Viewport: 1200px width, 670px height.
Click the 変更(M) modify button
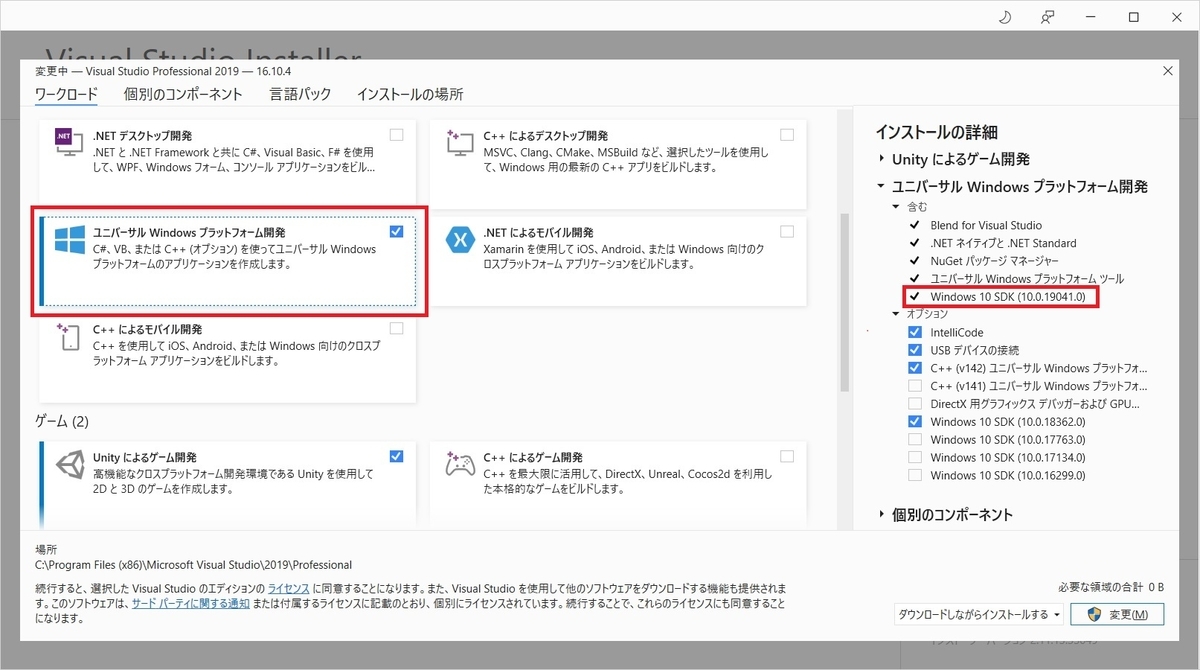1117,614
